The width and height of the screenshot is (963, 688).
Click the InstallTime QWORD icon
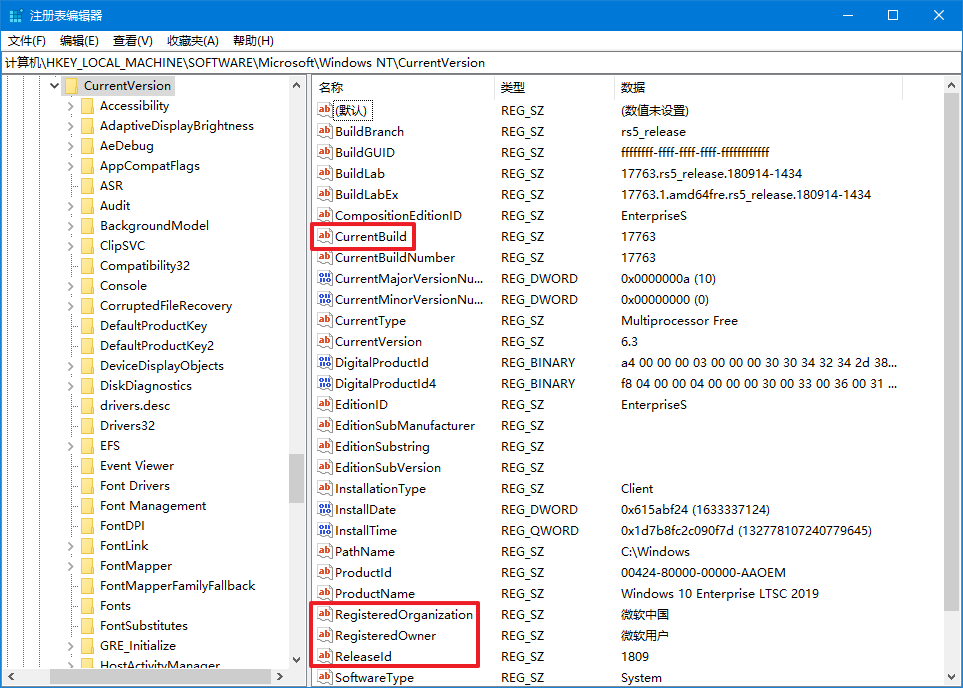(x=324, y=530)
